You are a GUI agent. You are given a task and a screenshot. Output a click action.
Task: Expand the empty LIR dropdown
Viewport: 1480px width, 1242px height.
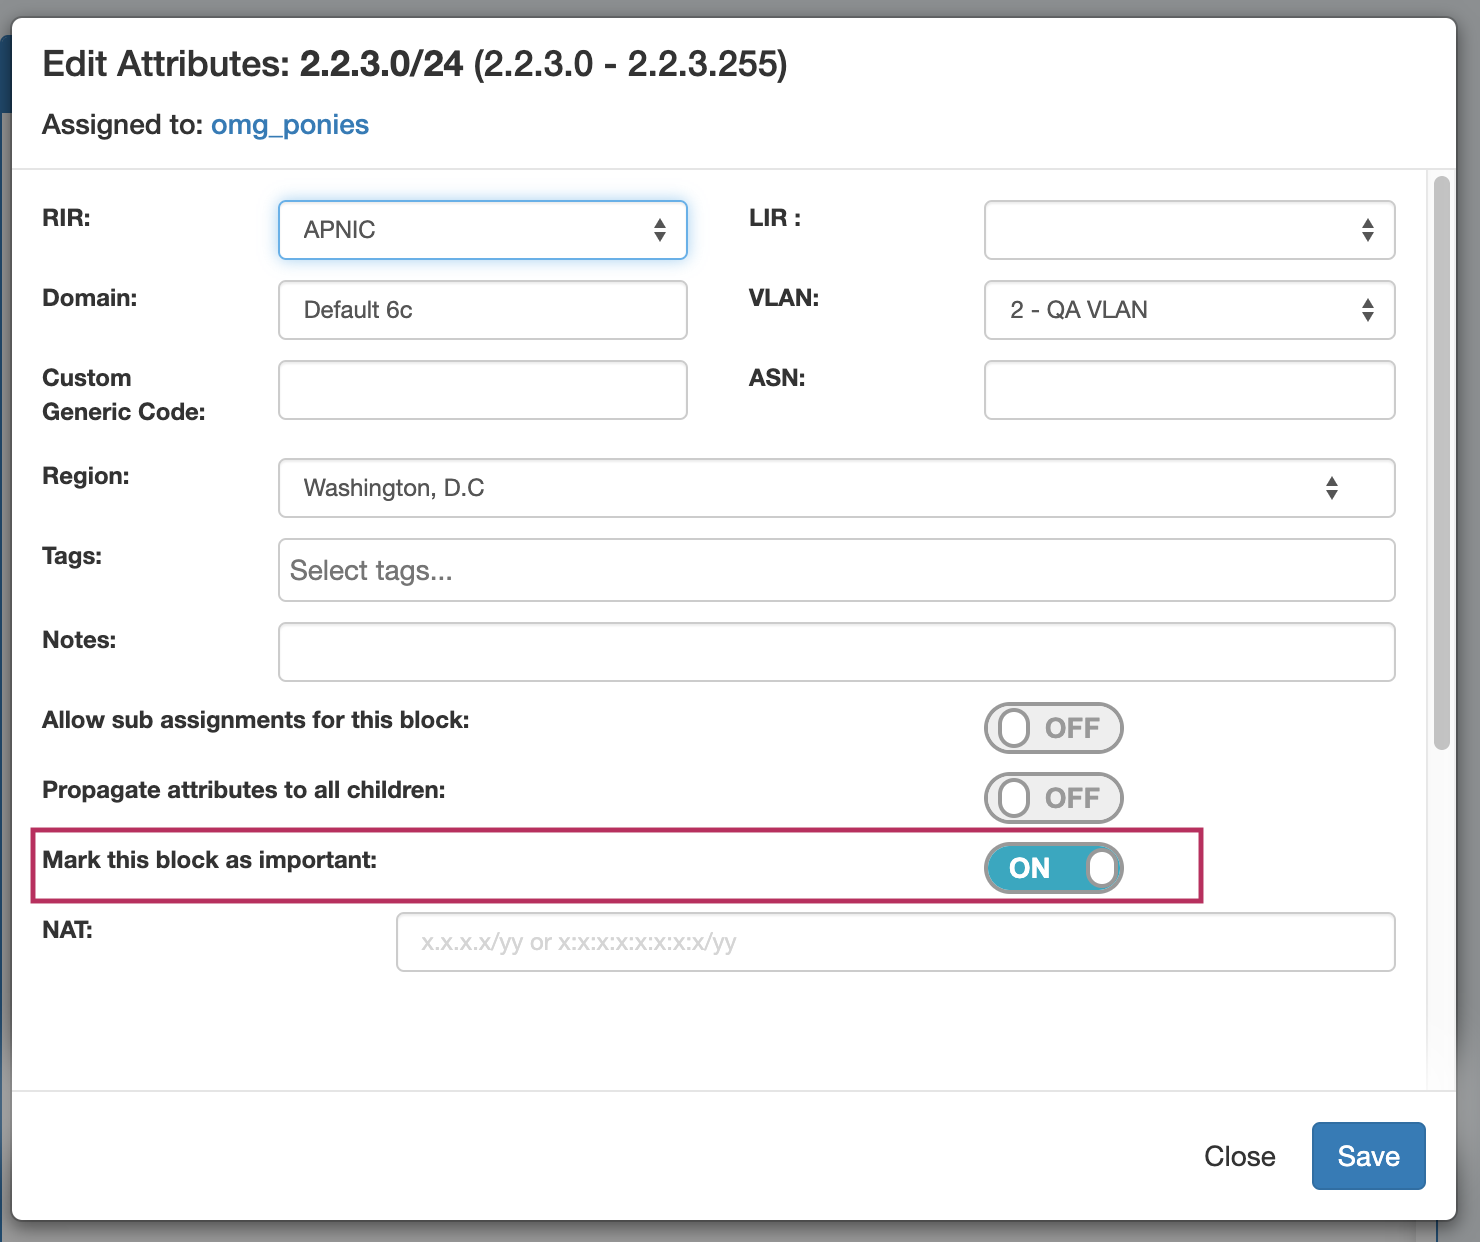point(1189,230)
